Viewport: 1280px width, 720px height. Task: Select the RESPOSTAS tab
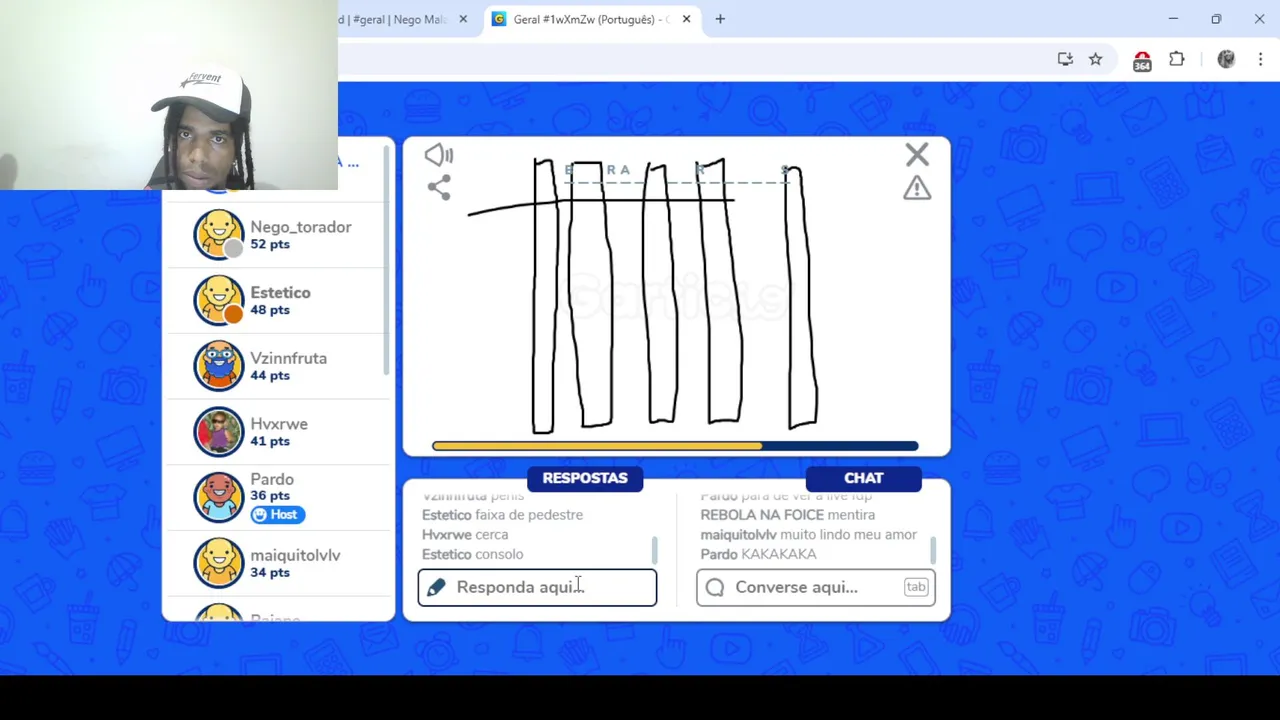click(585, 478)
